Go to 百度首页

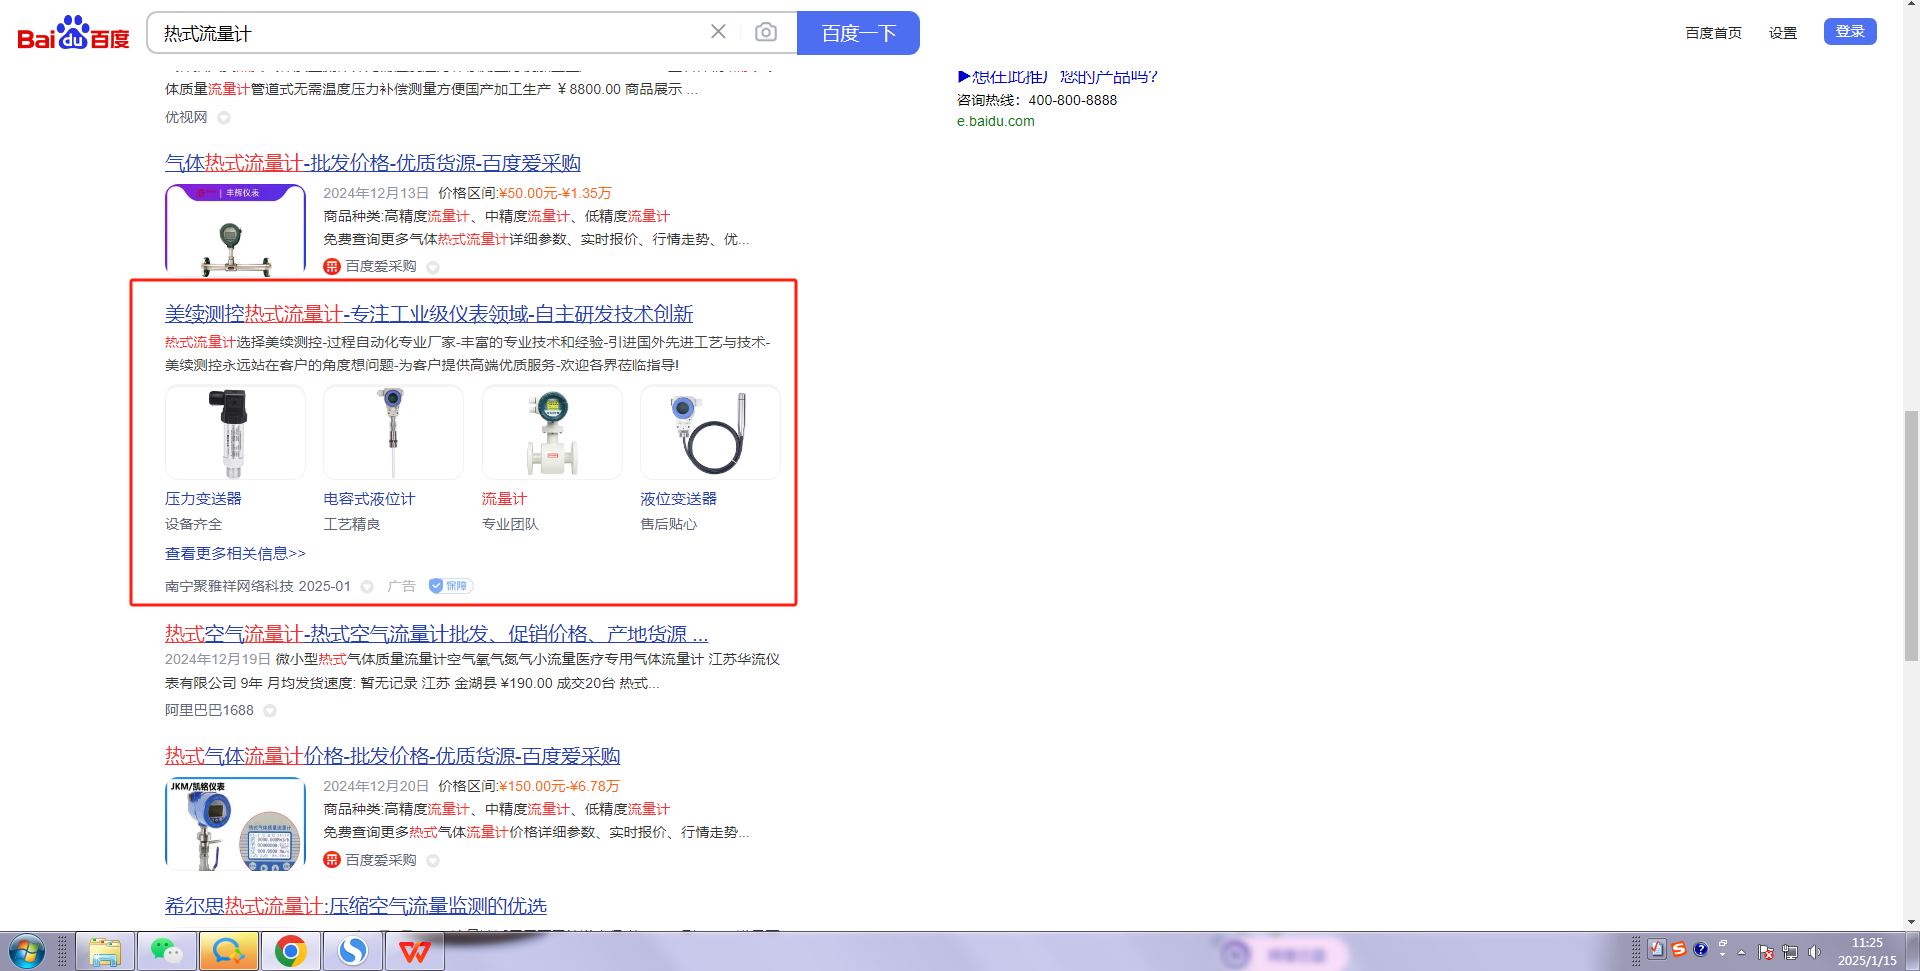(1713, 33)
